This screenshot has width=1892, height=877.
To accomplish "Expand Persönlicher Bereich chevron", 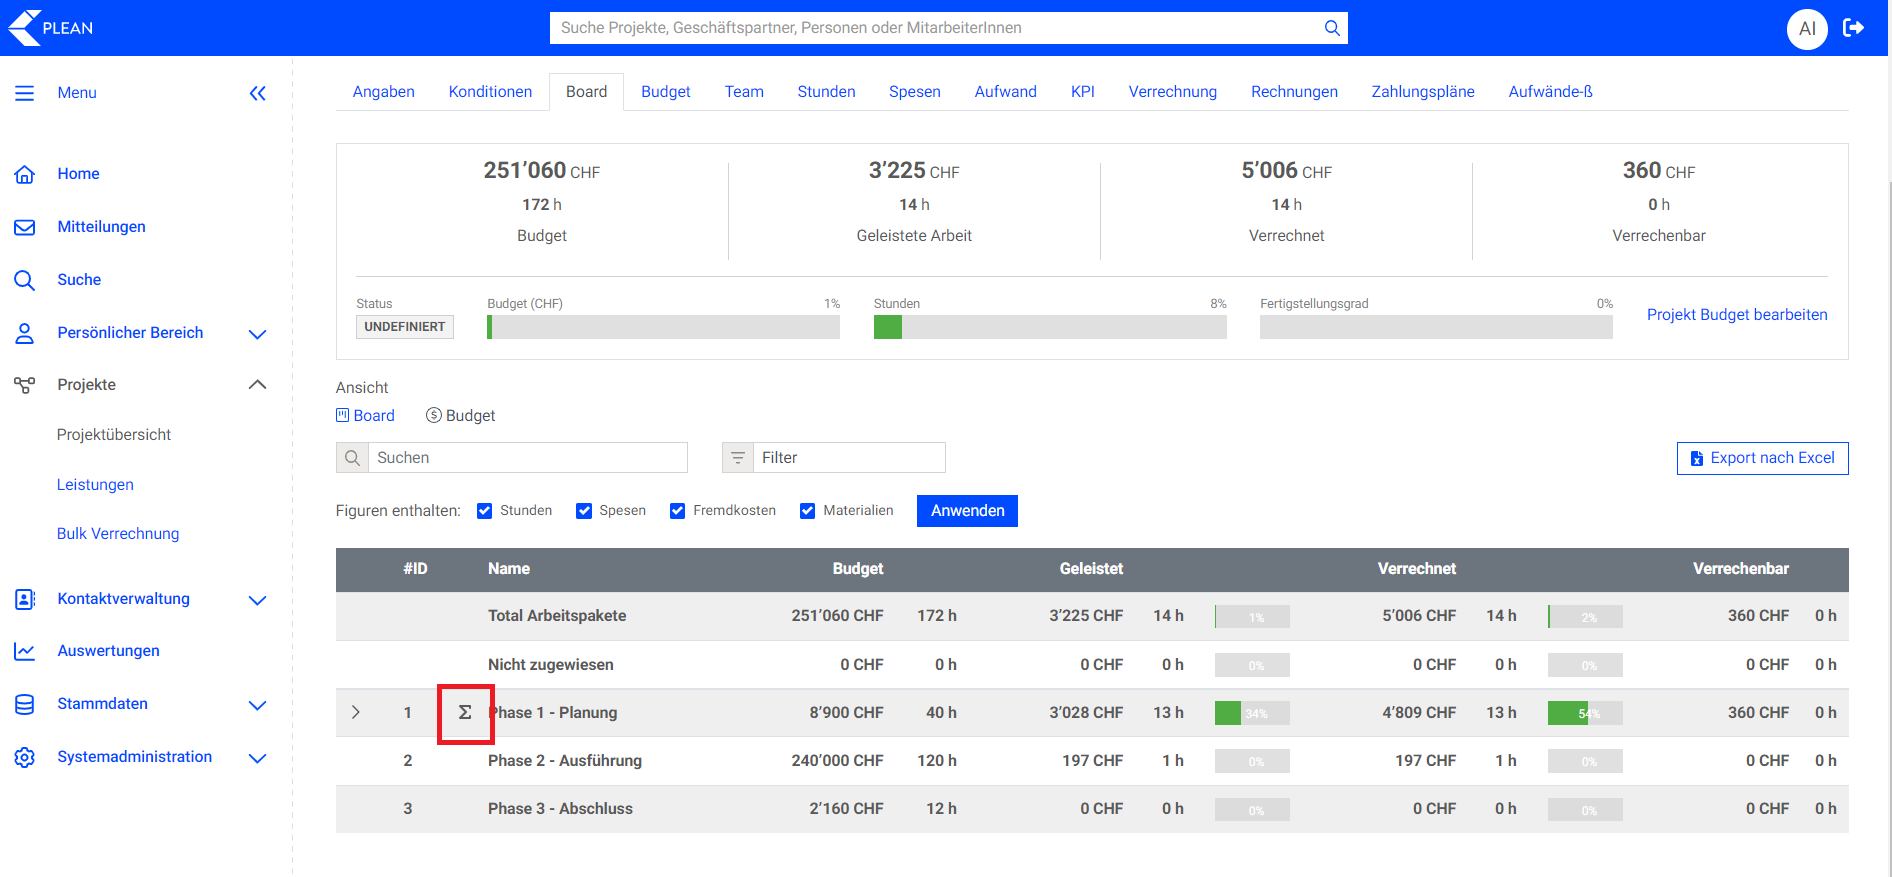I will (257, 334).
